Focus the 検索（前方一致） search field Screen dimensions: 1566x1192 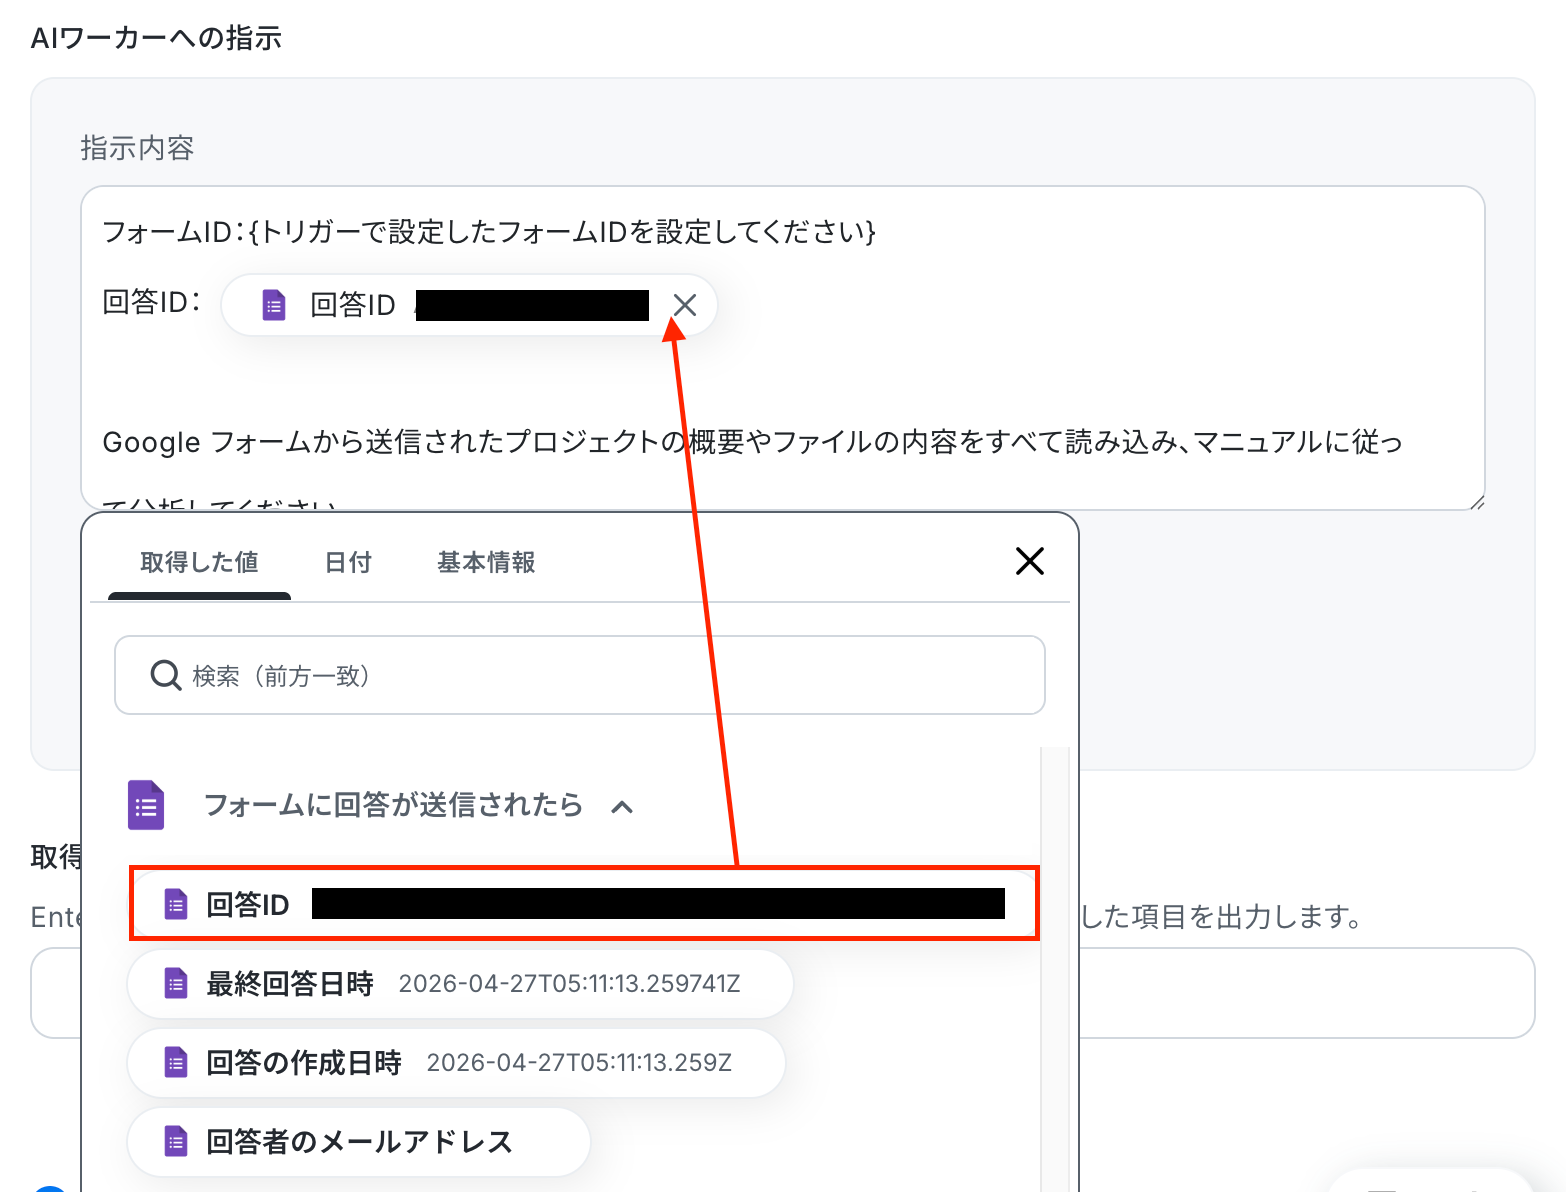tap(580, 675)
